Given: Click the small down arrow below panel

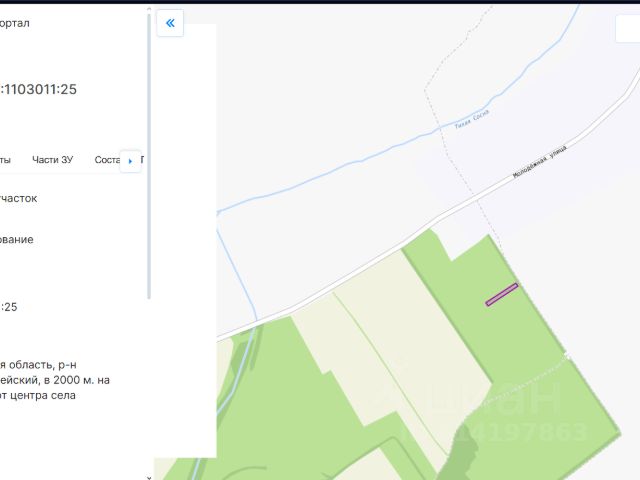Looking at the screenshot, I should click(x=149, y=477).
